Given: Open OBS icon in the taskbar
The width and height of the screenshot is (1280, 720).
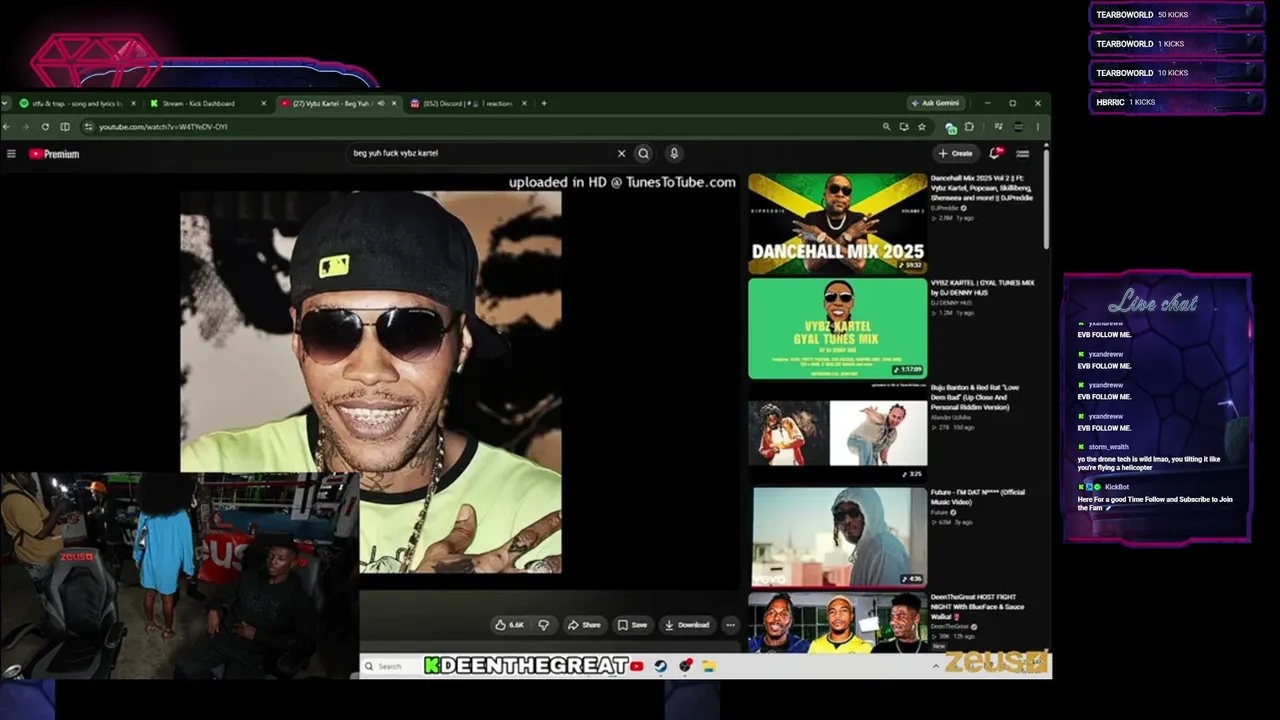Looking at the screenshot, I should pyautogui.click(x=685, y=666).
